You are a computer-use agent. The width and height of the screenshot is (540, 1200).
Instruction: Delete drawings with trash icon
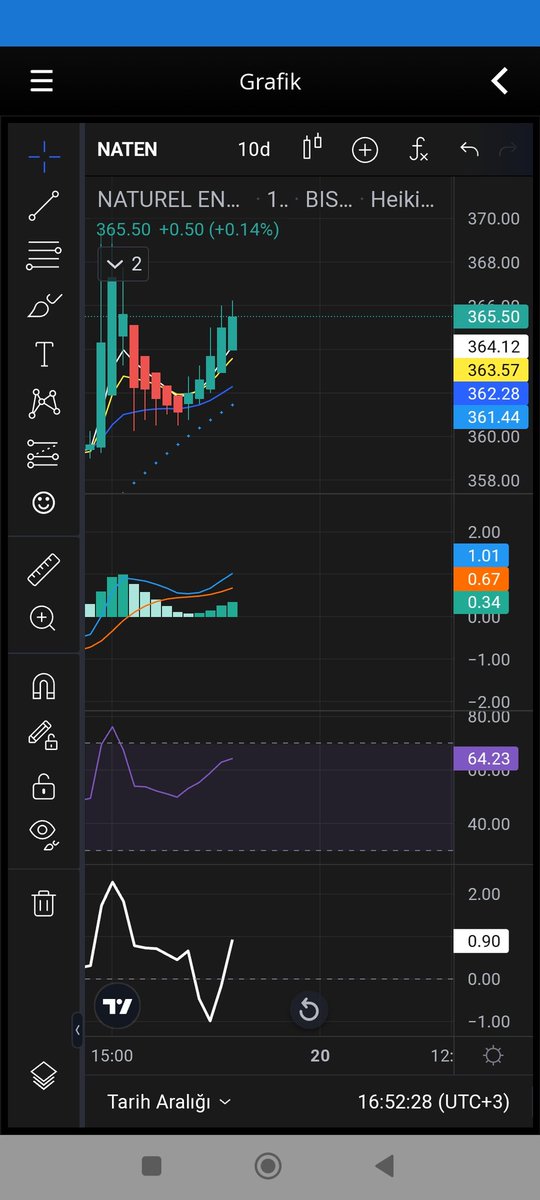click(43, 904)
